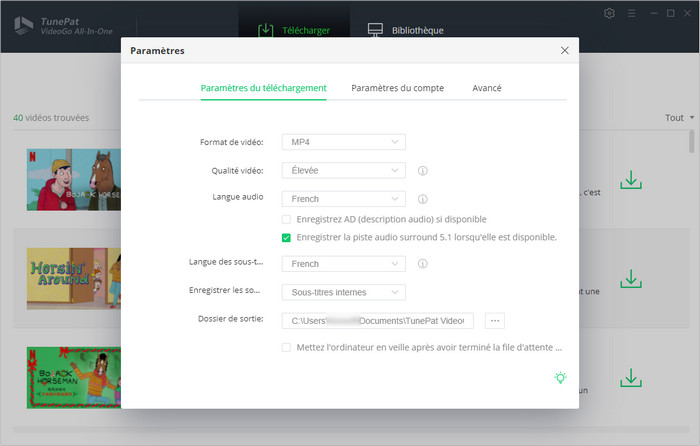Close the Paramètres dialog

pyautogui.click(x=565, y=50)
